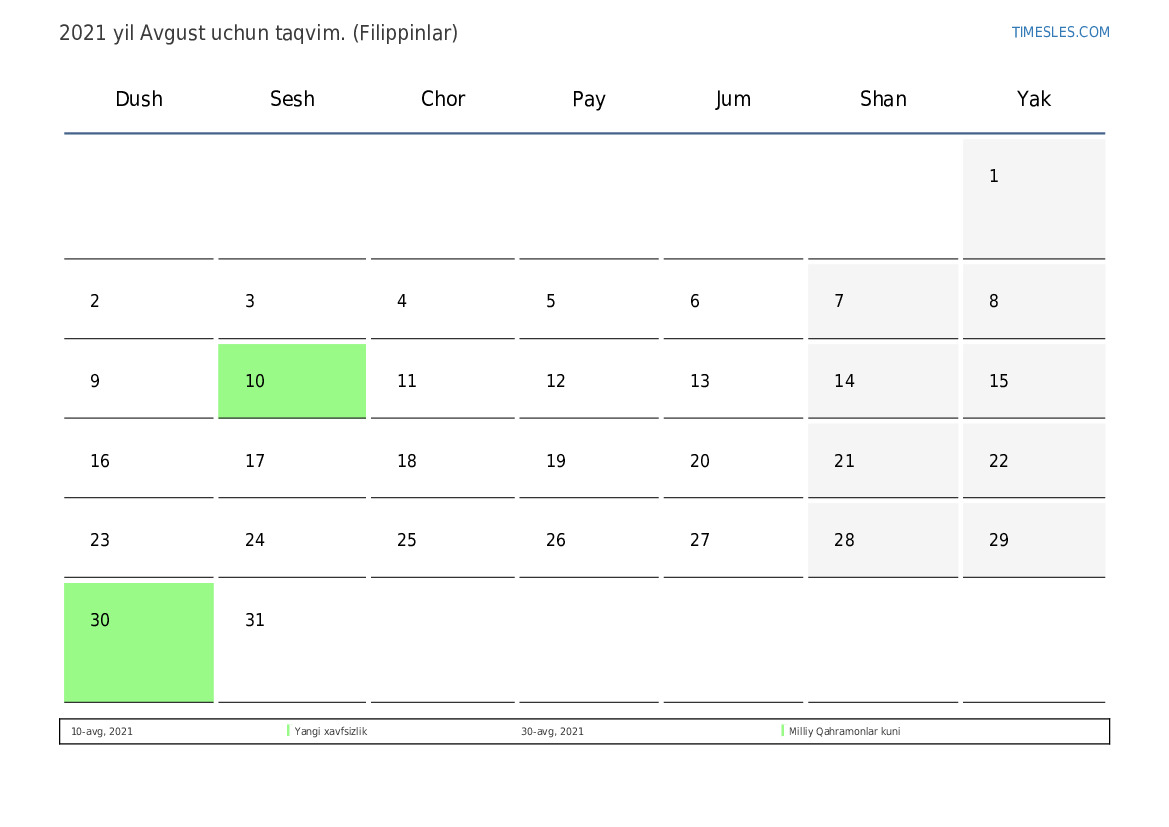
Task: Click the Dush weekday header
Action: tap(139, 99)
